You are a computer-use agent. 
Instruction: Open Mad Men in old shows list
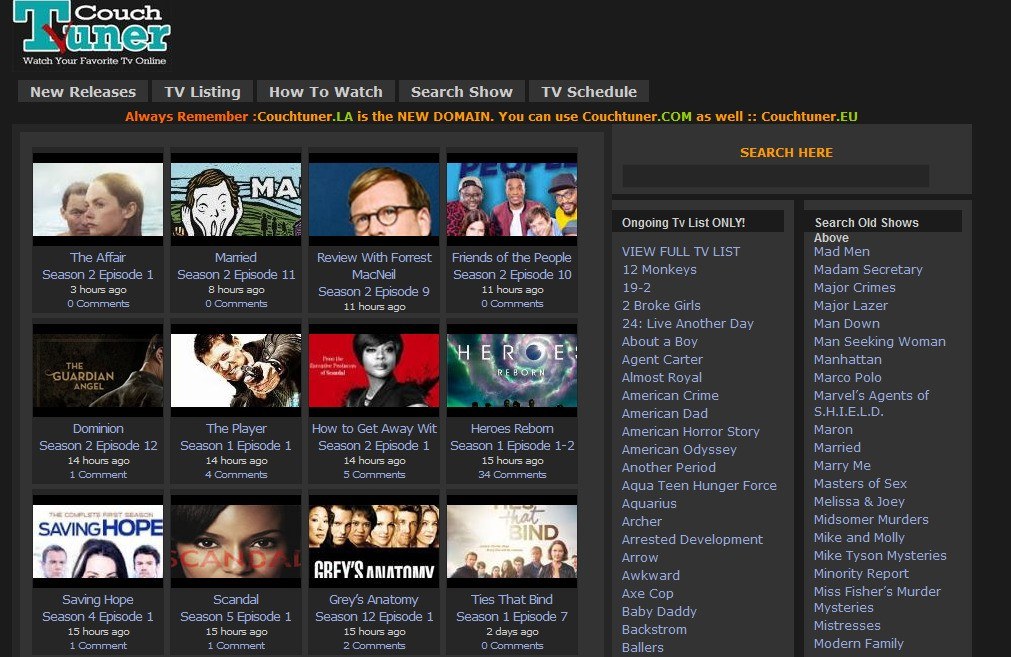pyautogui.click(x=841, y=251)
